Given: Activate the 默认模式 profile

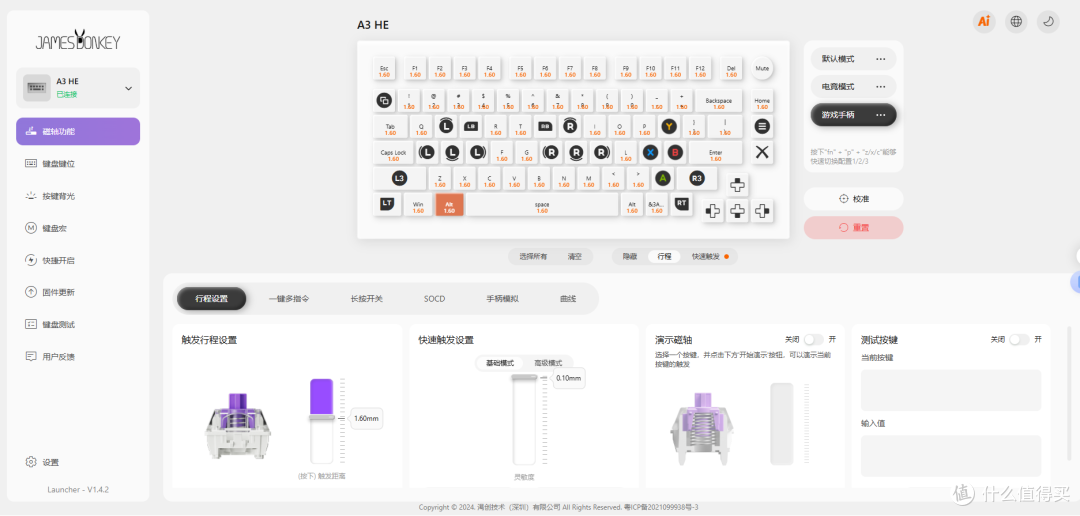Looking at the screenshot, I should coord(838,59).
